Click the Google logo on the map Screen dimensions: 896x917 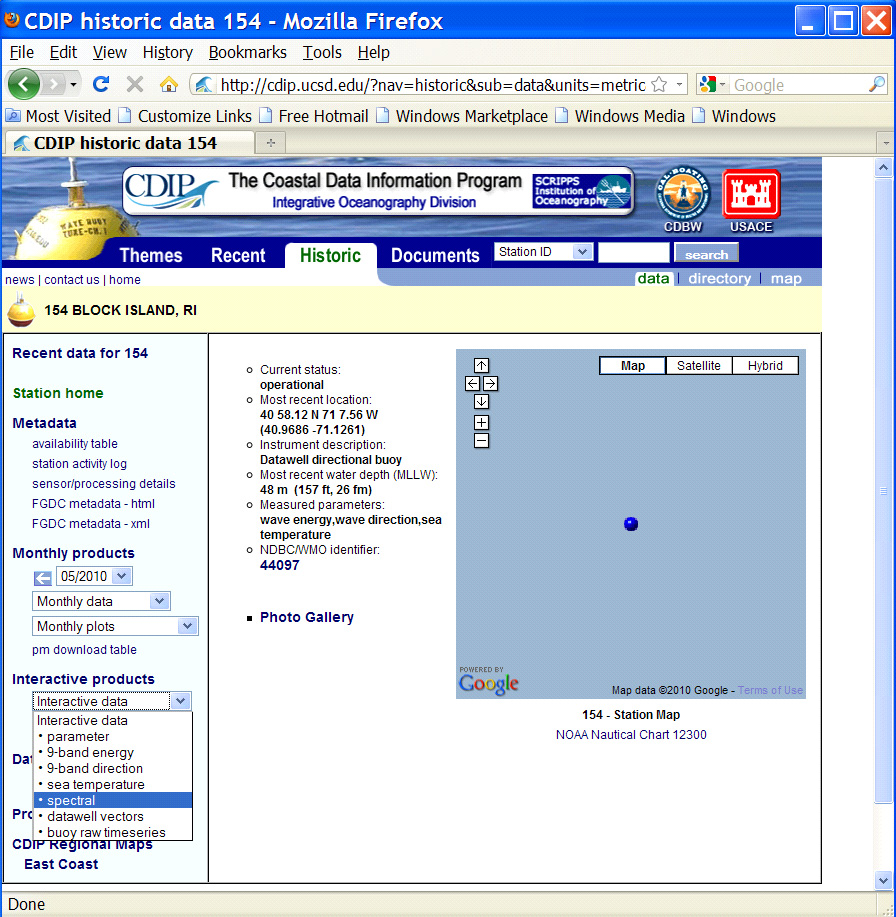[488, 682]
